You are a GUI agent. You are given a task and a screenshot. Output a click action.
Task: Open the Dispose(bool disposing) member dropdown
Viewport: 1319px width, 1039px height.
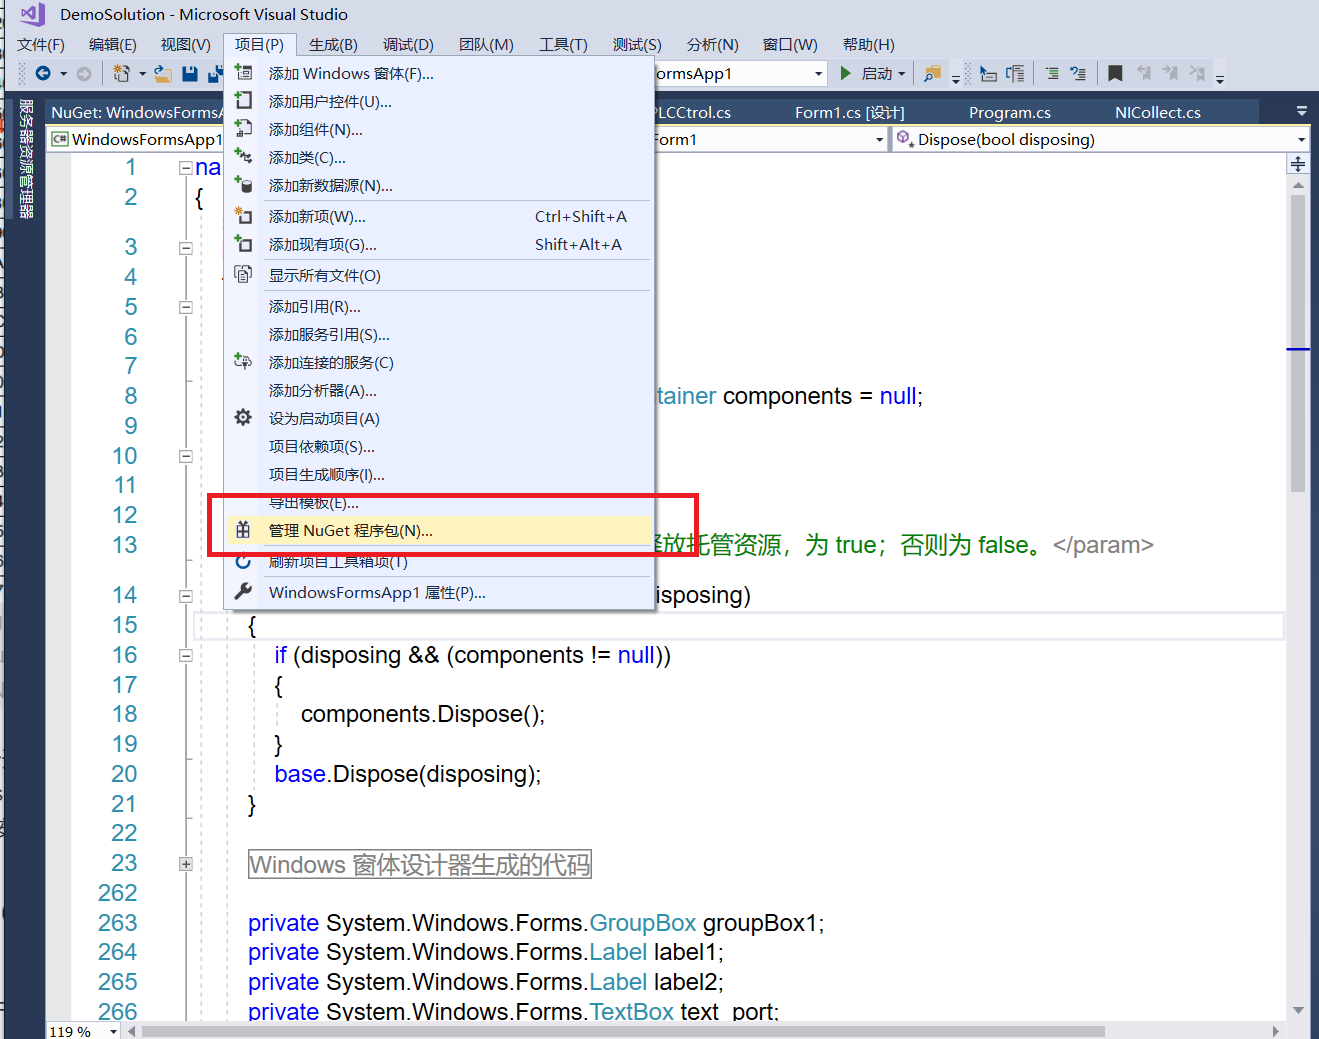[1301, 140]
